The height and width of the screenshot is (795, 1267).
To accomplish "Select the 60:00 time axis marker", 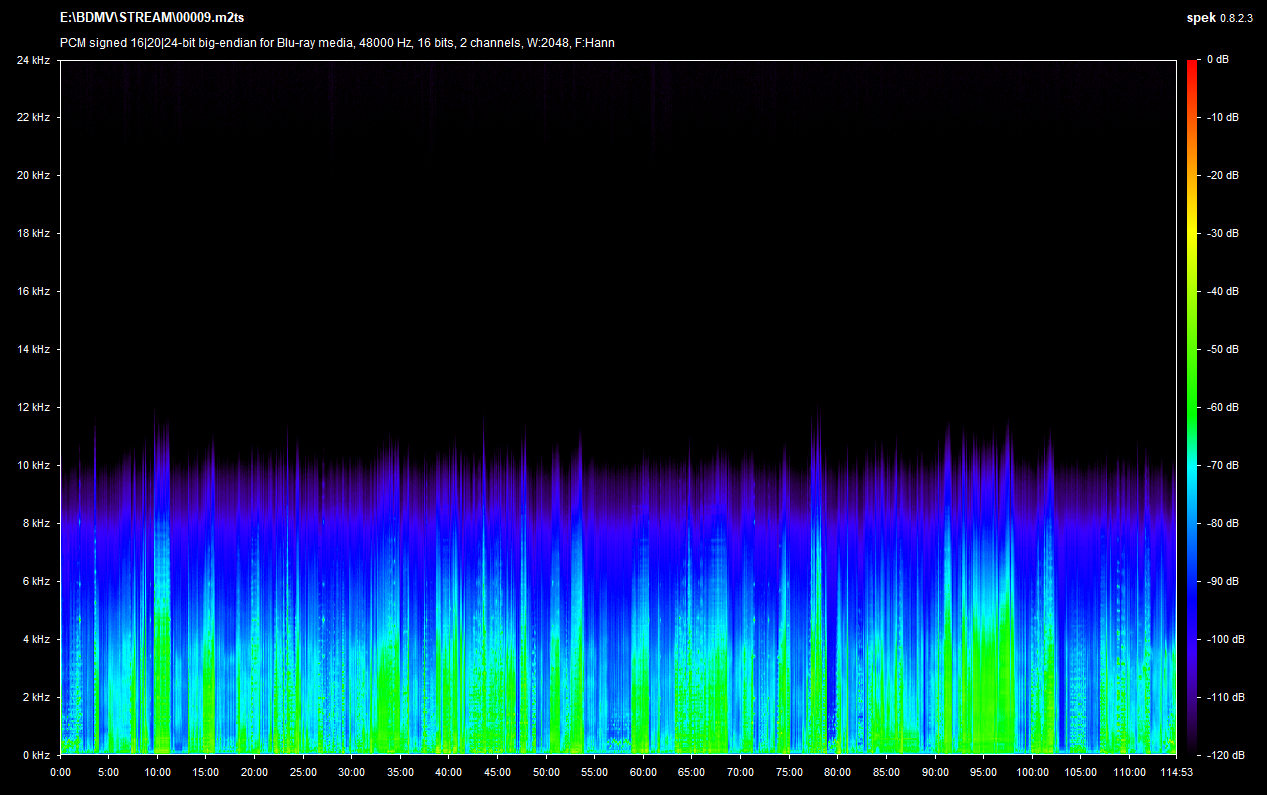I will click(643, 772).
